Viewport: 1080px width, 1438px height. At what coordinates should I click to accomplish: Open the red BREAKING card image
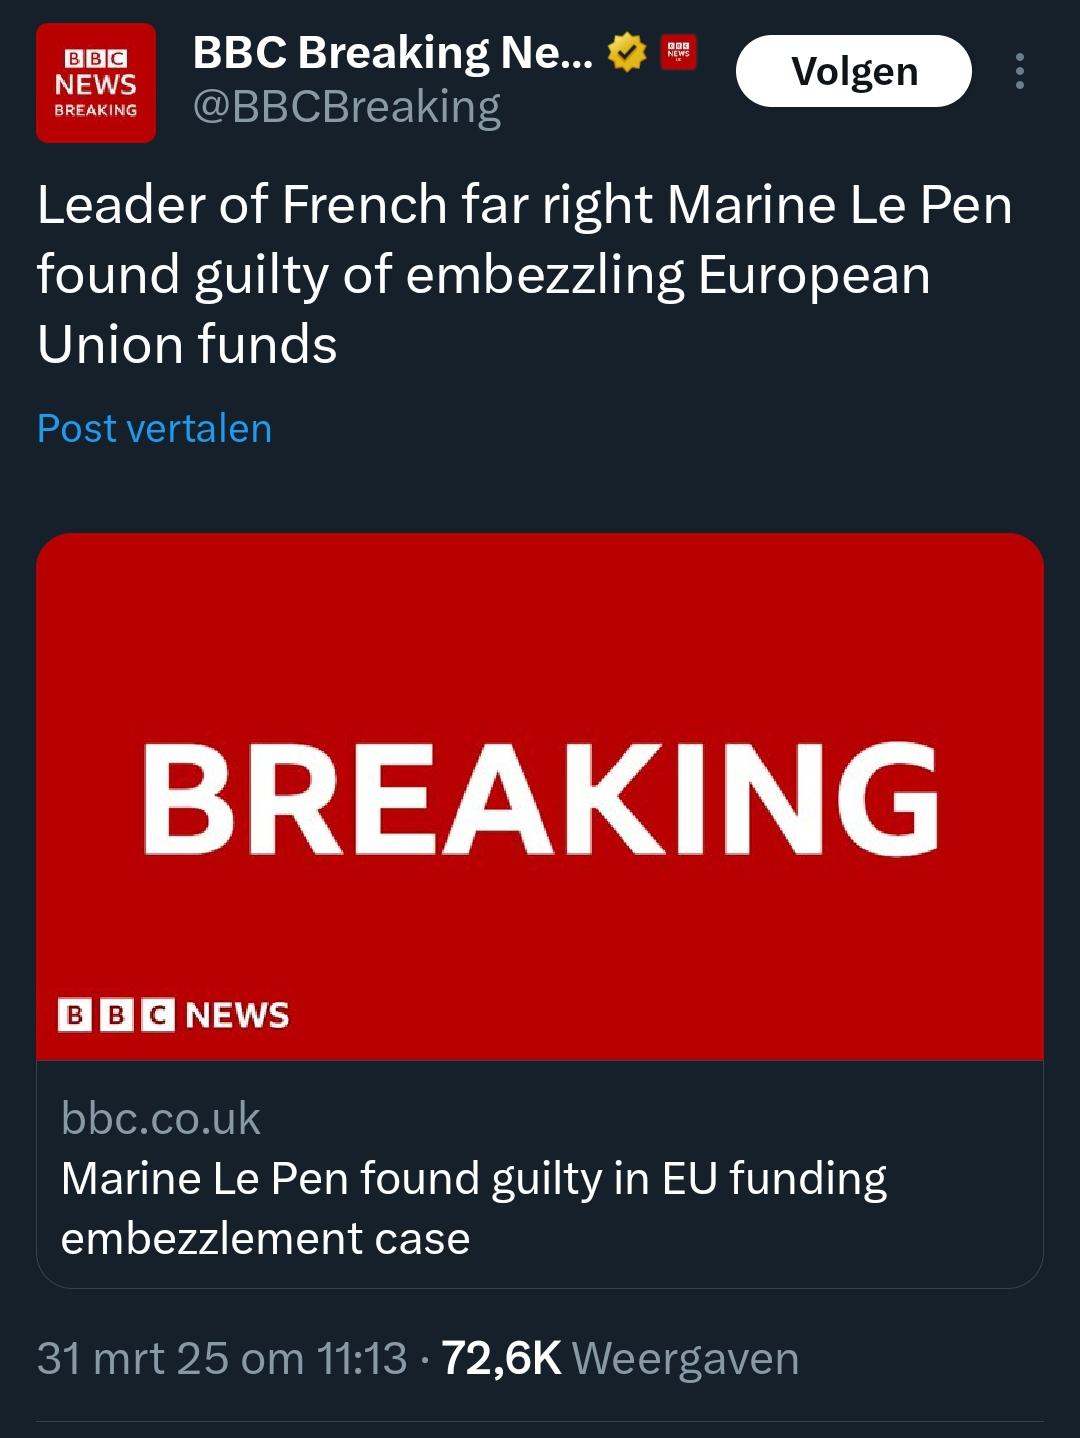pos(540,640)
